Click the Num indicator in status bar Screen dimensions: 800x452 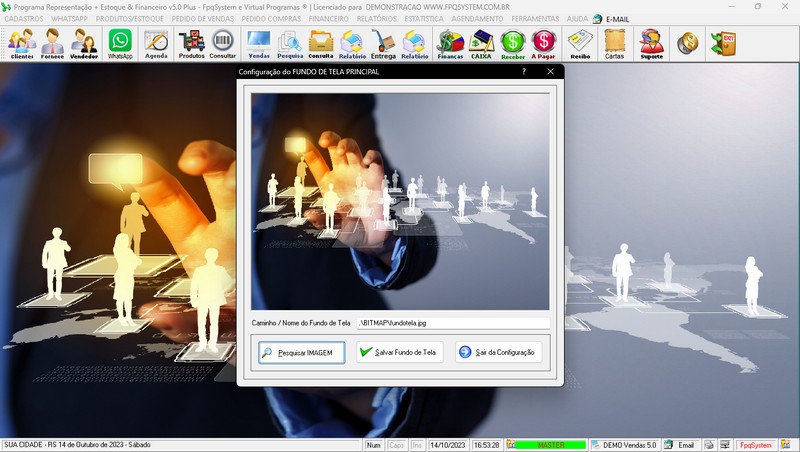pos(373,445)
